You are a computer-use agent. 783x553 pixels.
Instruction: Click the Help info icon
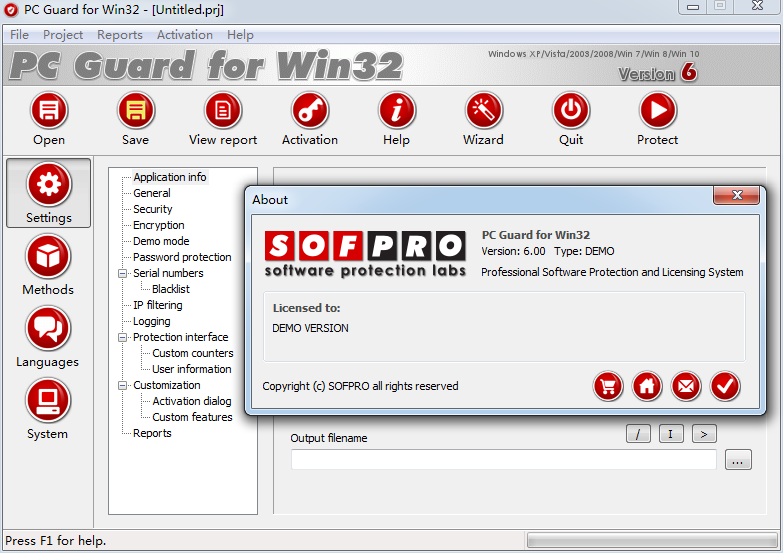396,110
